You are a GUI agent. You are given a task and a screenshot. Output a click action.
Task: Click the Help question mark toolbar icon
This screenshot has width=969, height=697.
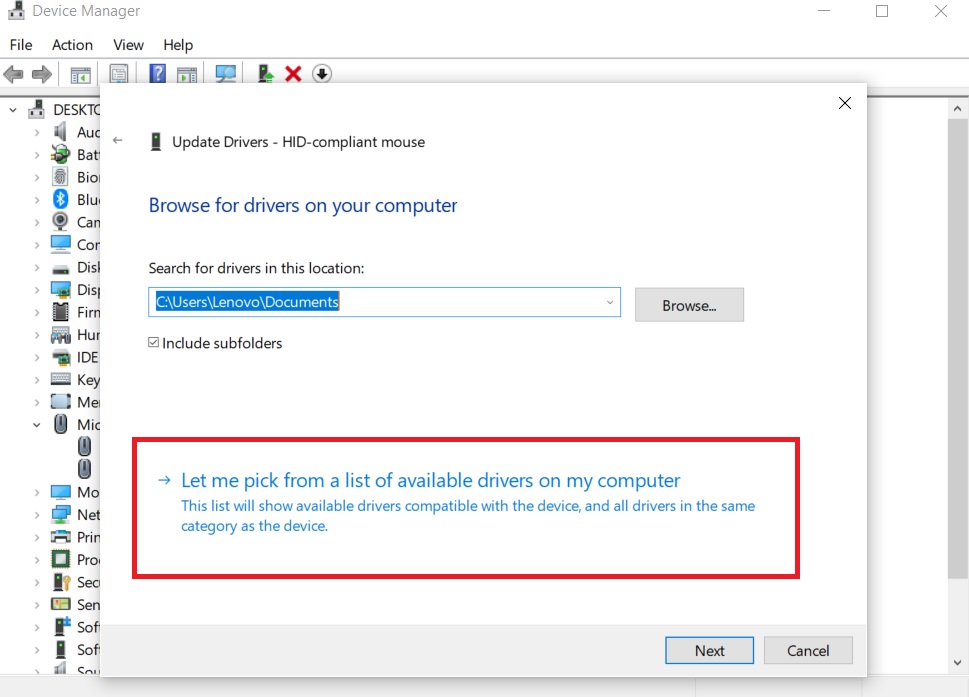pos(157,74)
